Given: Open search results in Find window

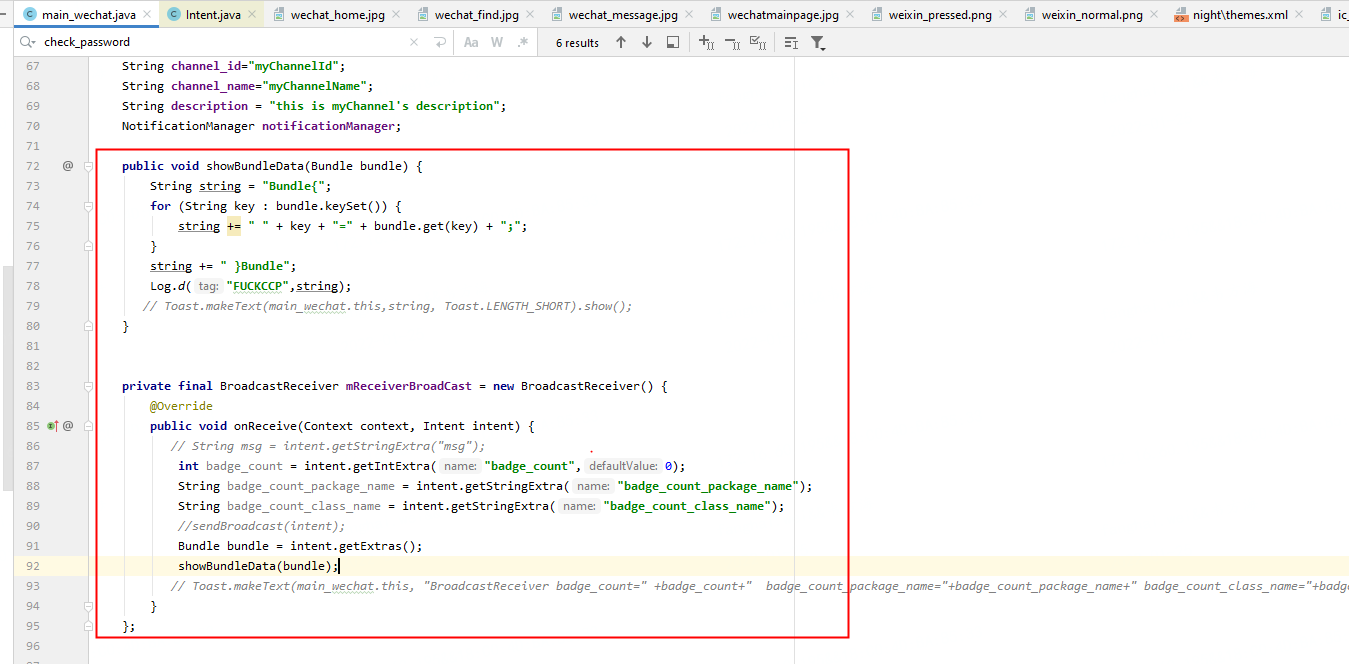Looking at the screenshot, I should 673,42.
